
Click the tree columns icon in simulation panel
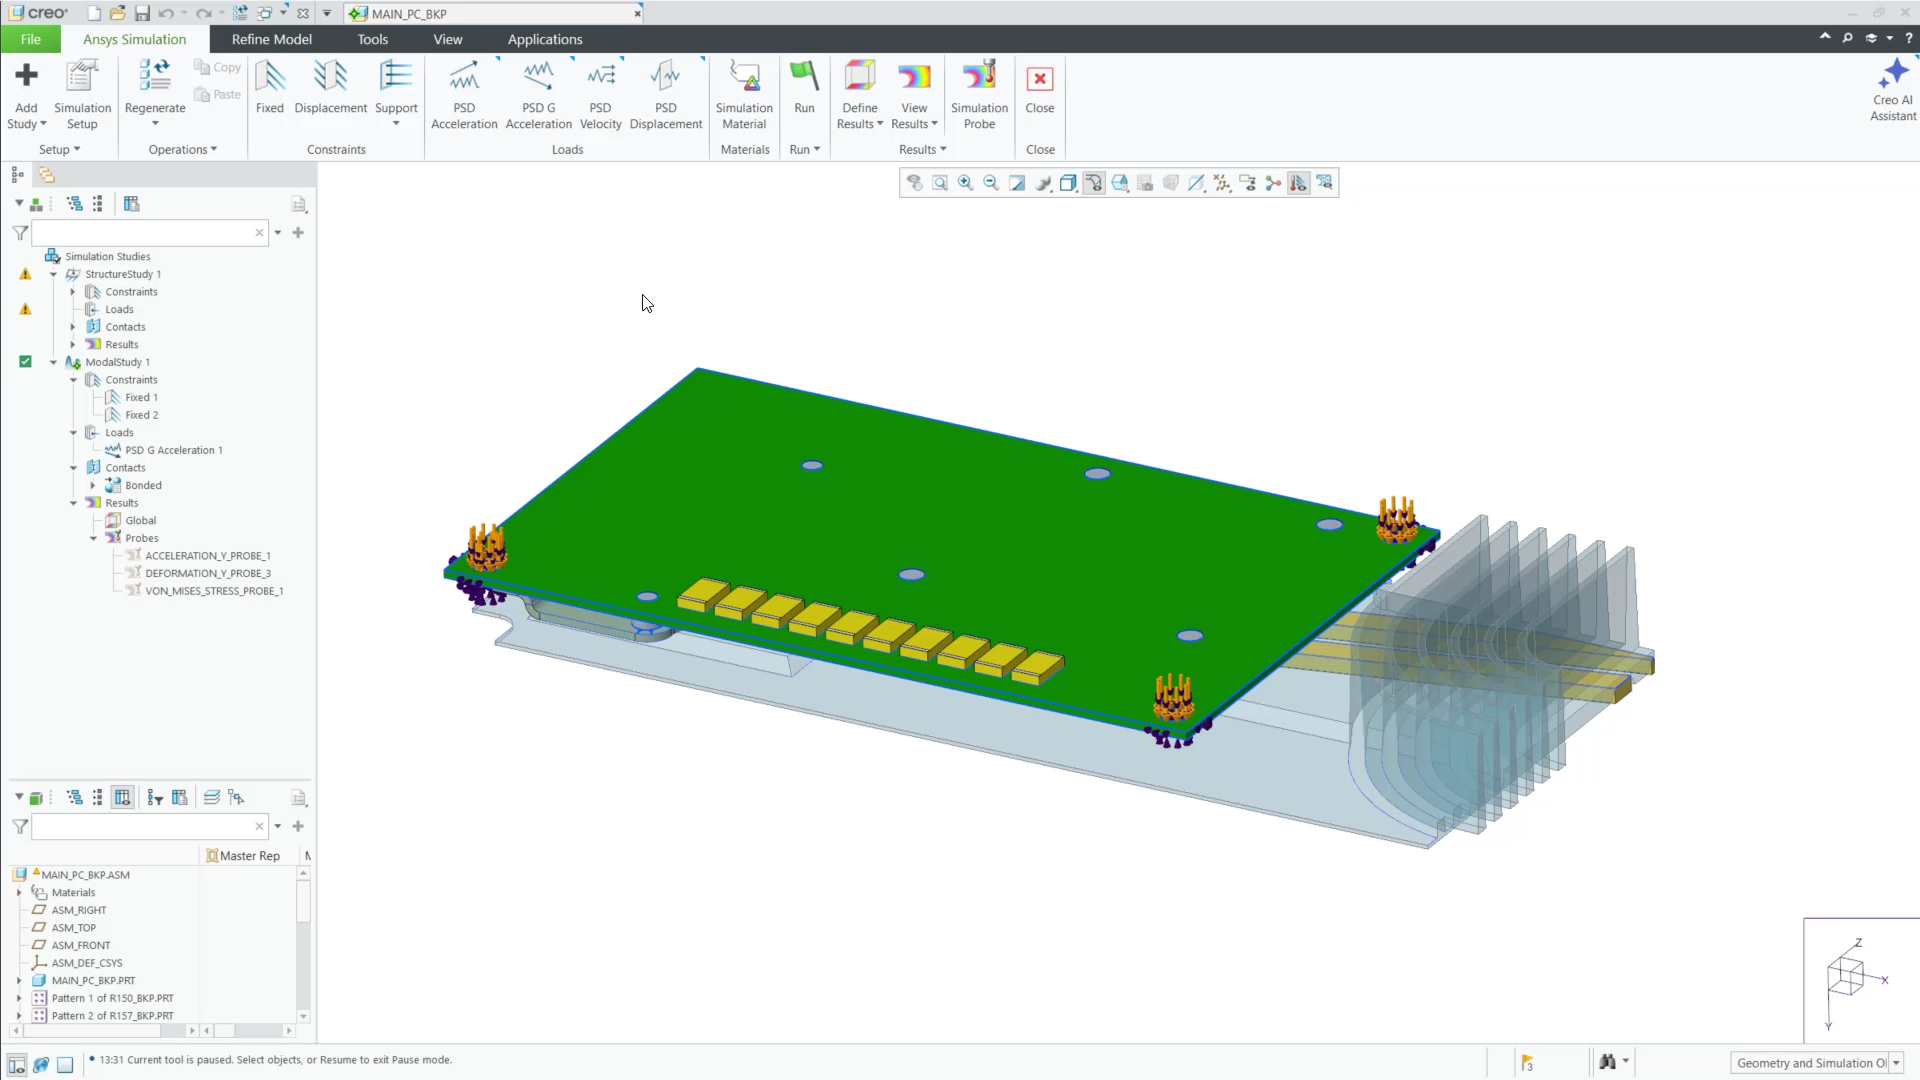[x=131, y=204]
